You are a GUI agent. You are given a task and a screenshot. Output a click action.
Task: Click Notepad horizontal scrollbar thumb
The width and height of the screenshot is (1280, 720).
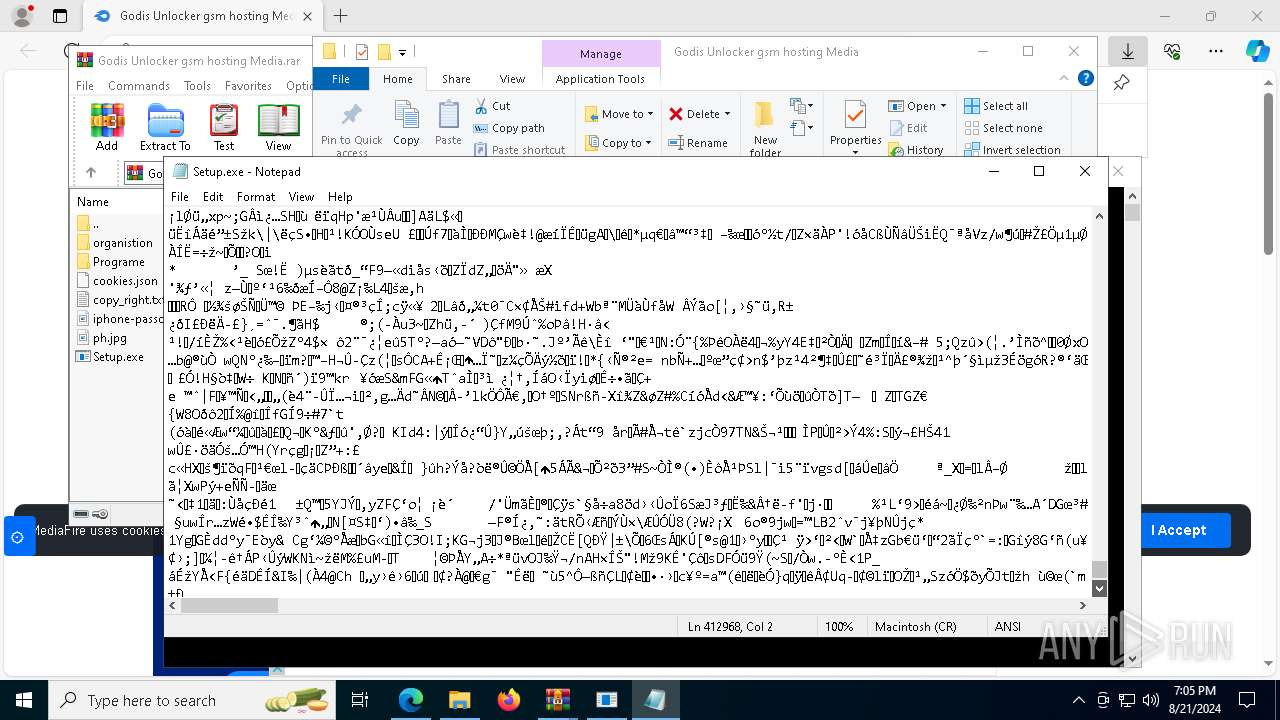pyautogui.click(x=229, y=605)
